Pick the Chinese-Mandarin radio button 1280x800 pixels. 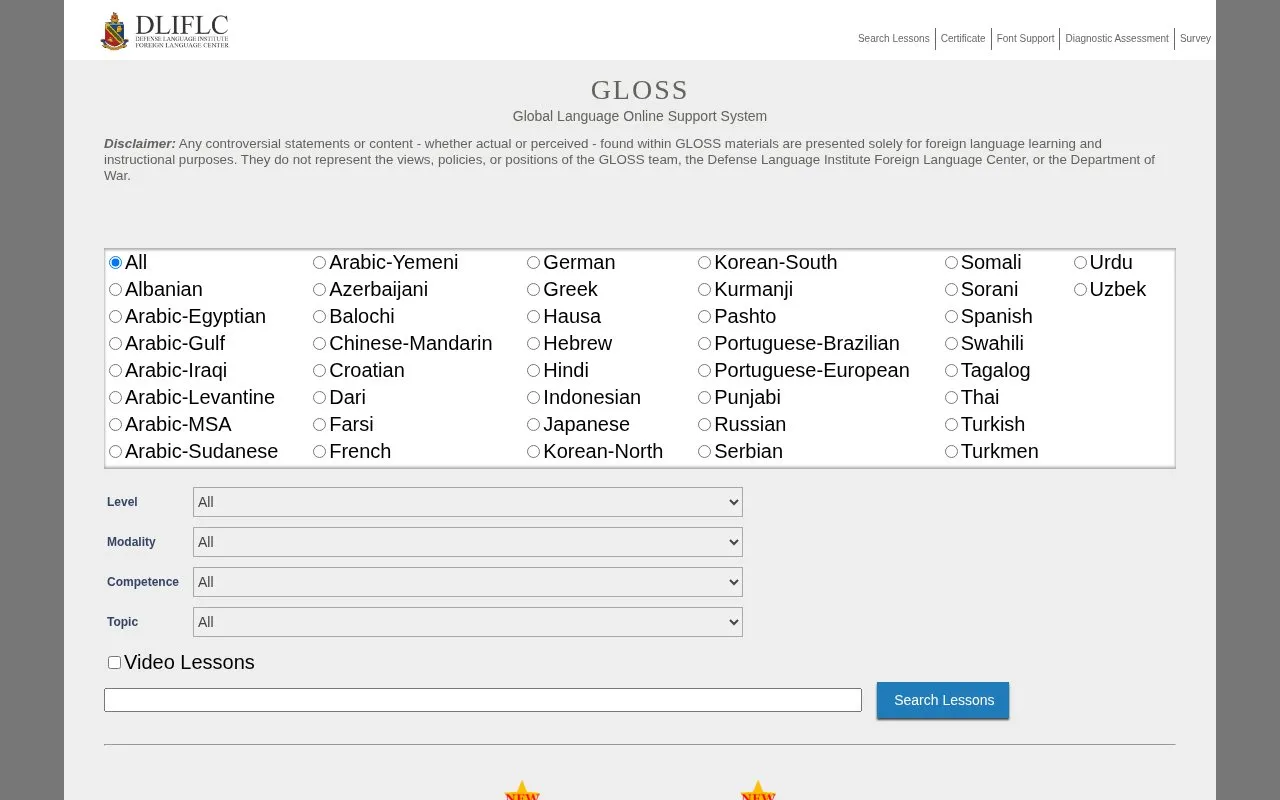[320, 344]
